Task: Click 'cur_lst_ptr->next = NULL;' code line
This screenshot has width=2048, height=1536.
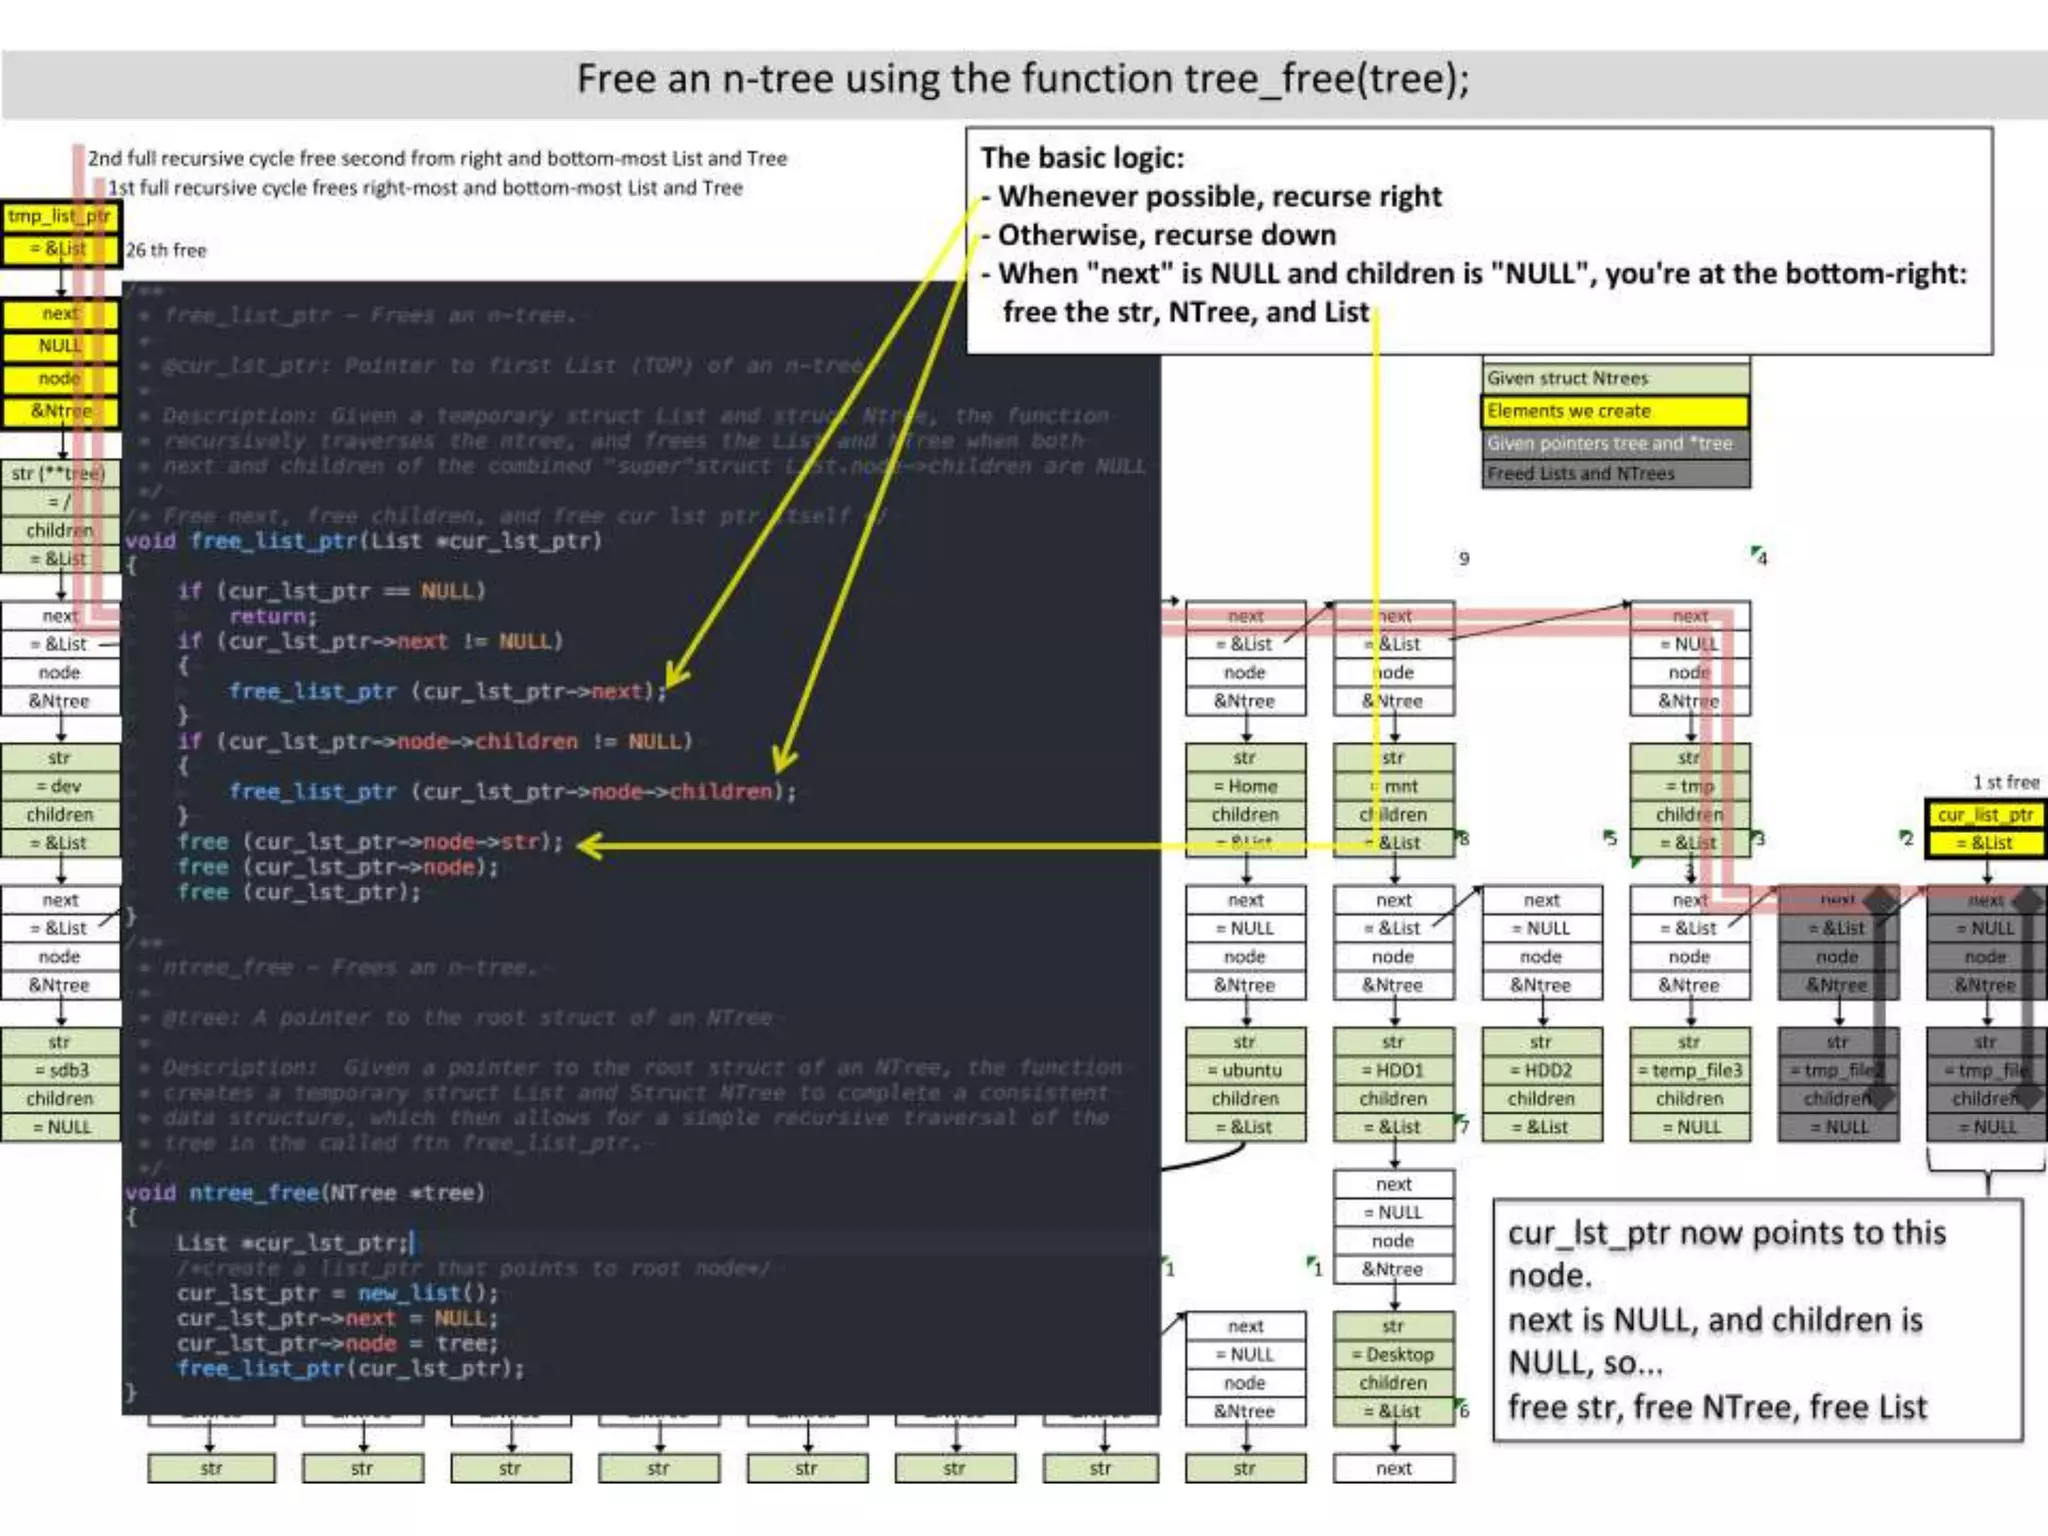Action: (337, 1318)
